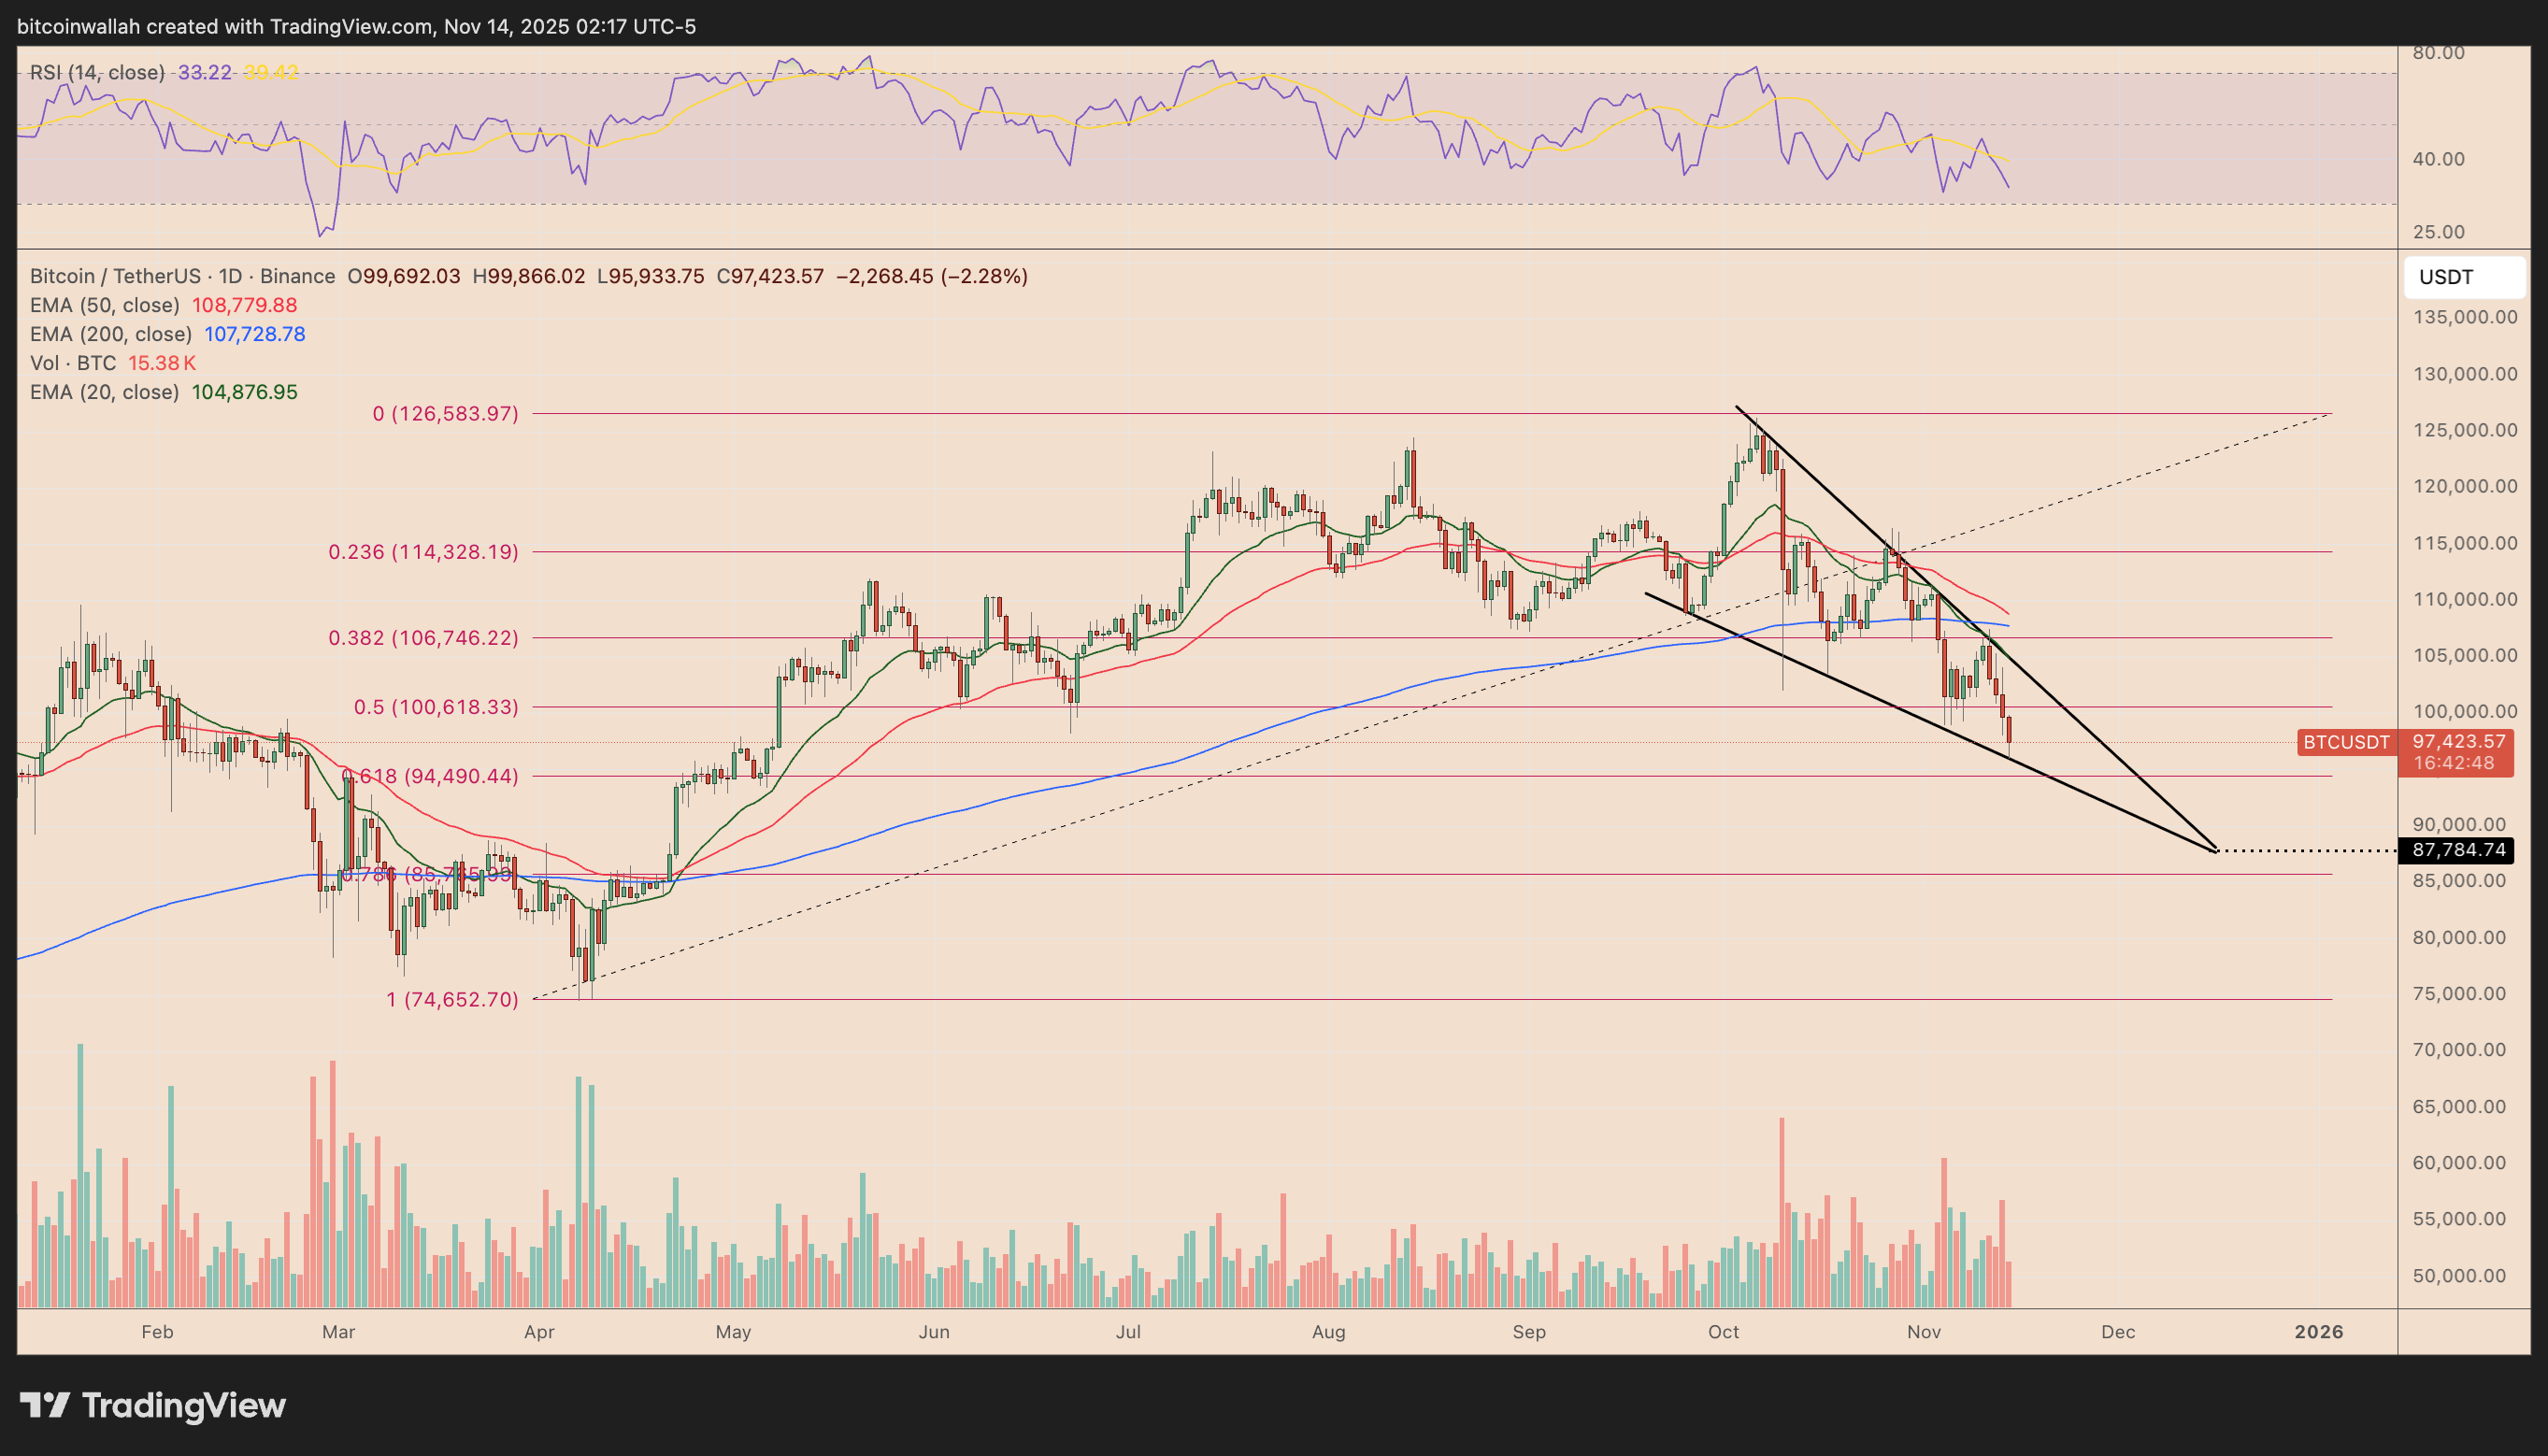
Task: Hide the Vol · BTC volume indicator
Action: click(x=73, y=363)
